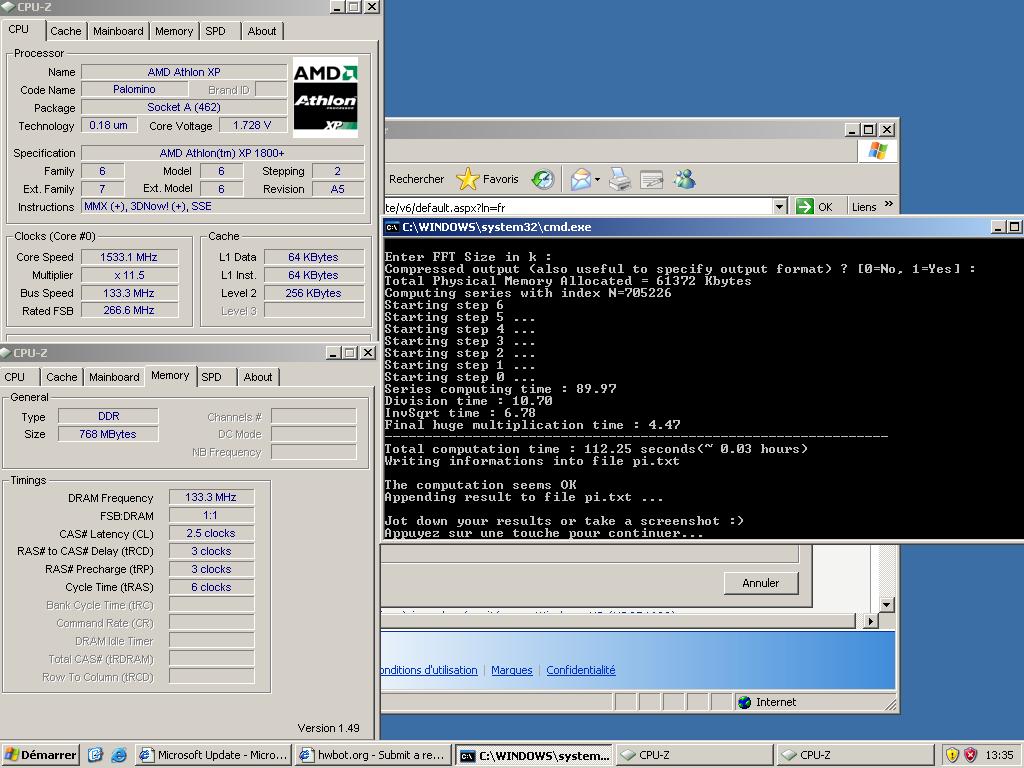The width and height of the screenshot is (1024, 768).
Task: Click the 13:35 system clock
Action: 999,755
